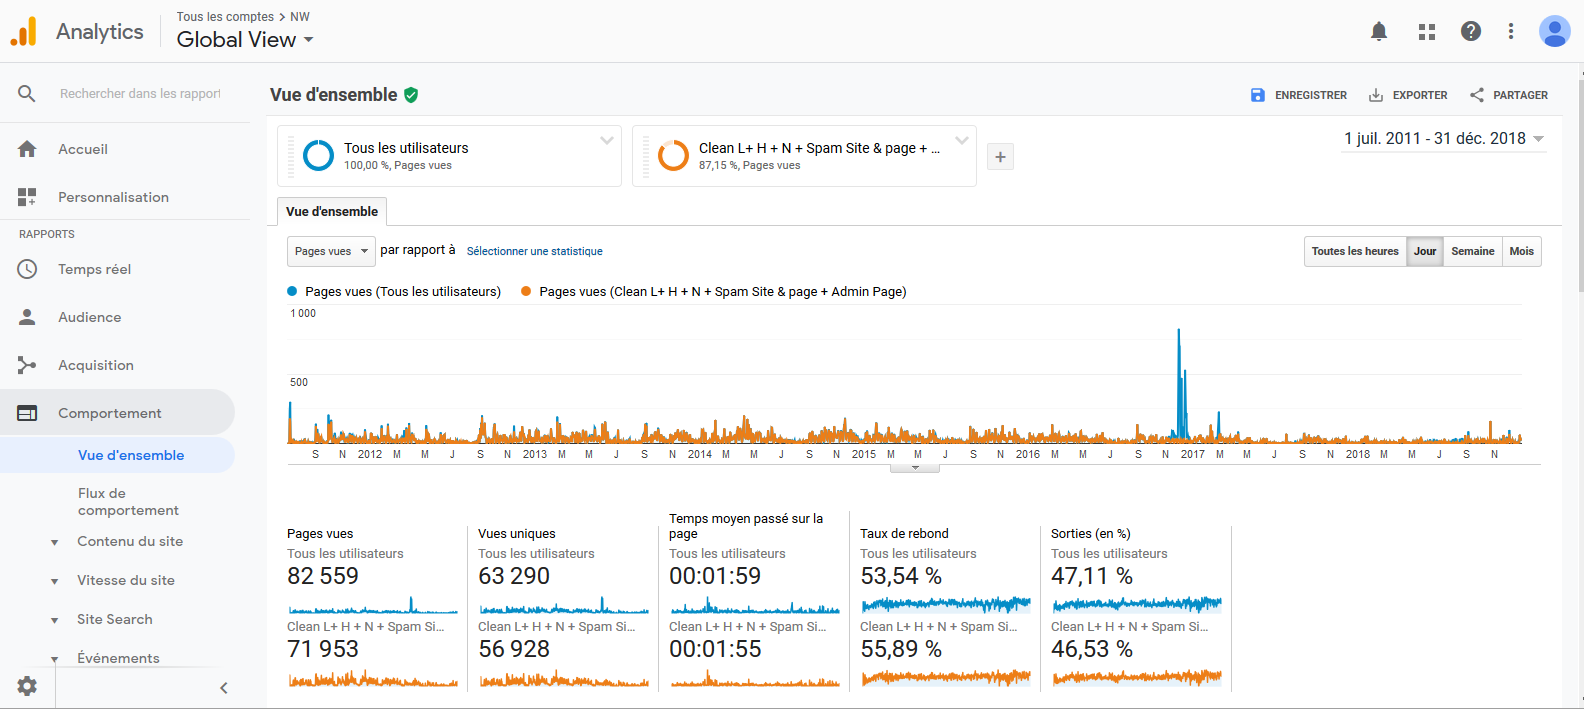
Task: Open the date range picker
Action: coord(1443,139)
